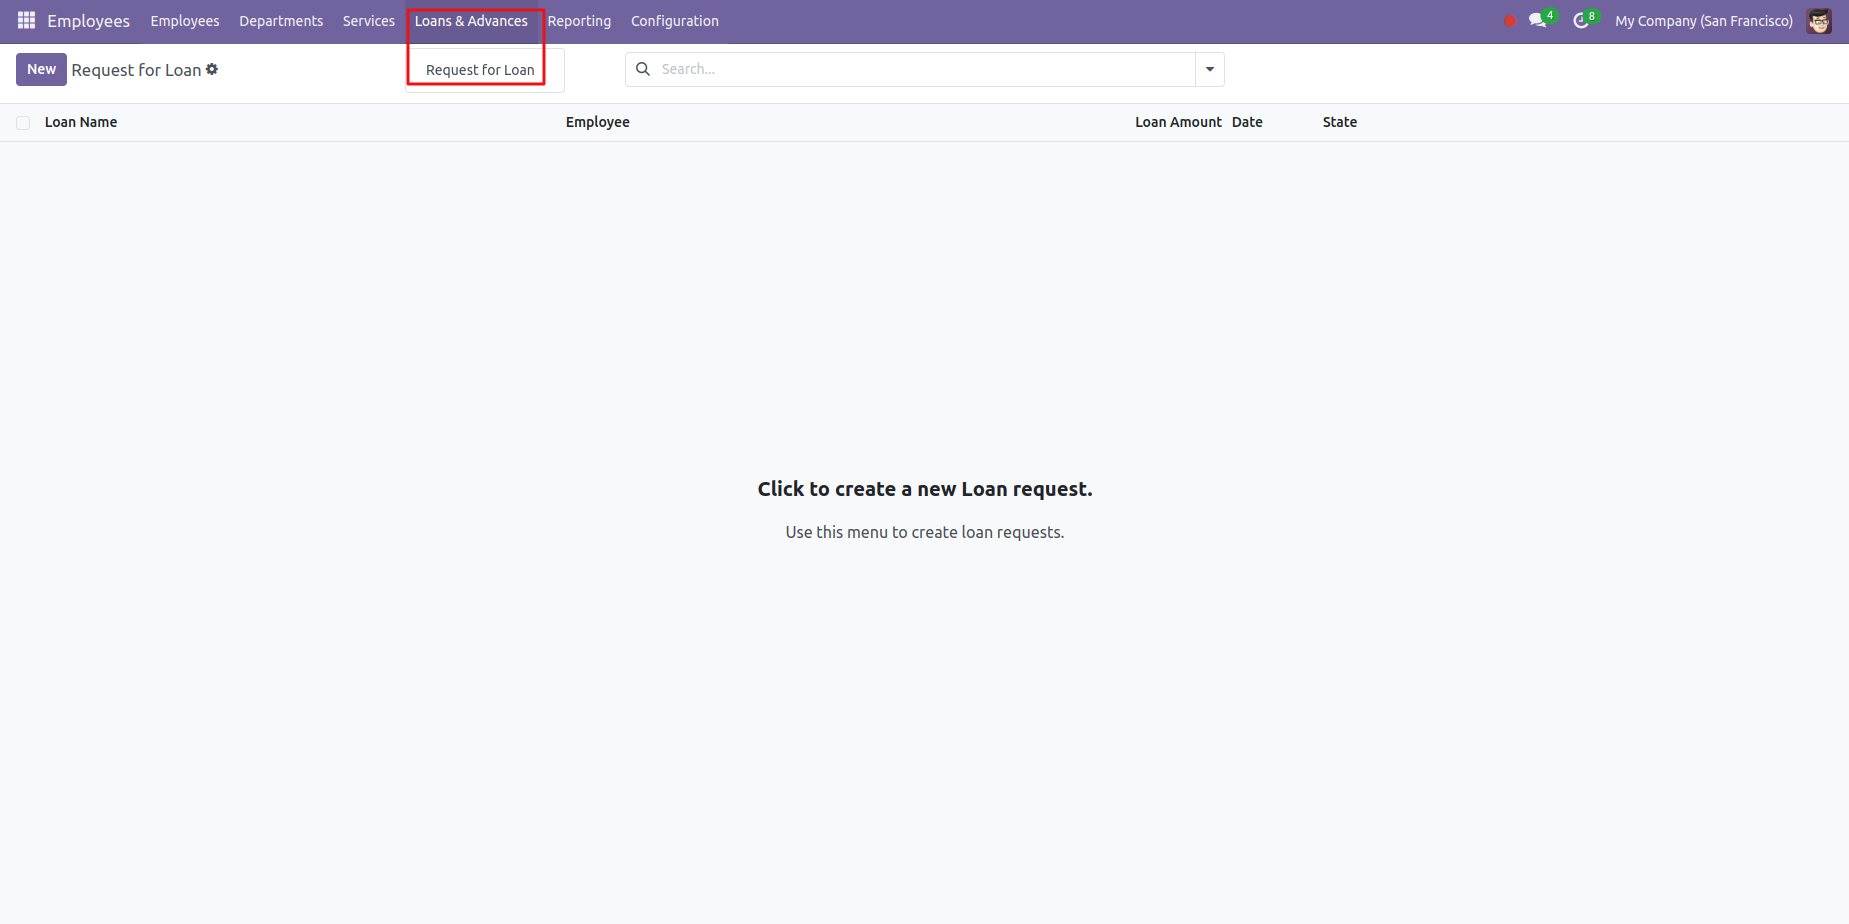Sort by Loan Amount column header
1849x924 pixels.
coord(1177,122)
